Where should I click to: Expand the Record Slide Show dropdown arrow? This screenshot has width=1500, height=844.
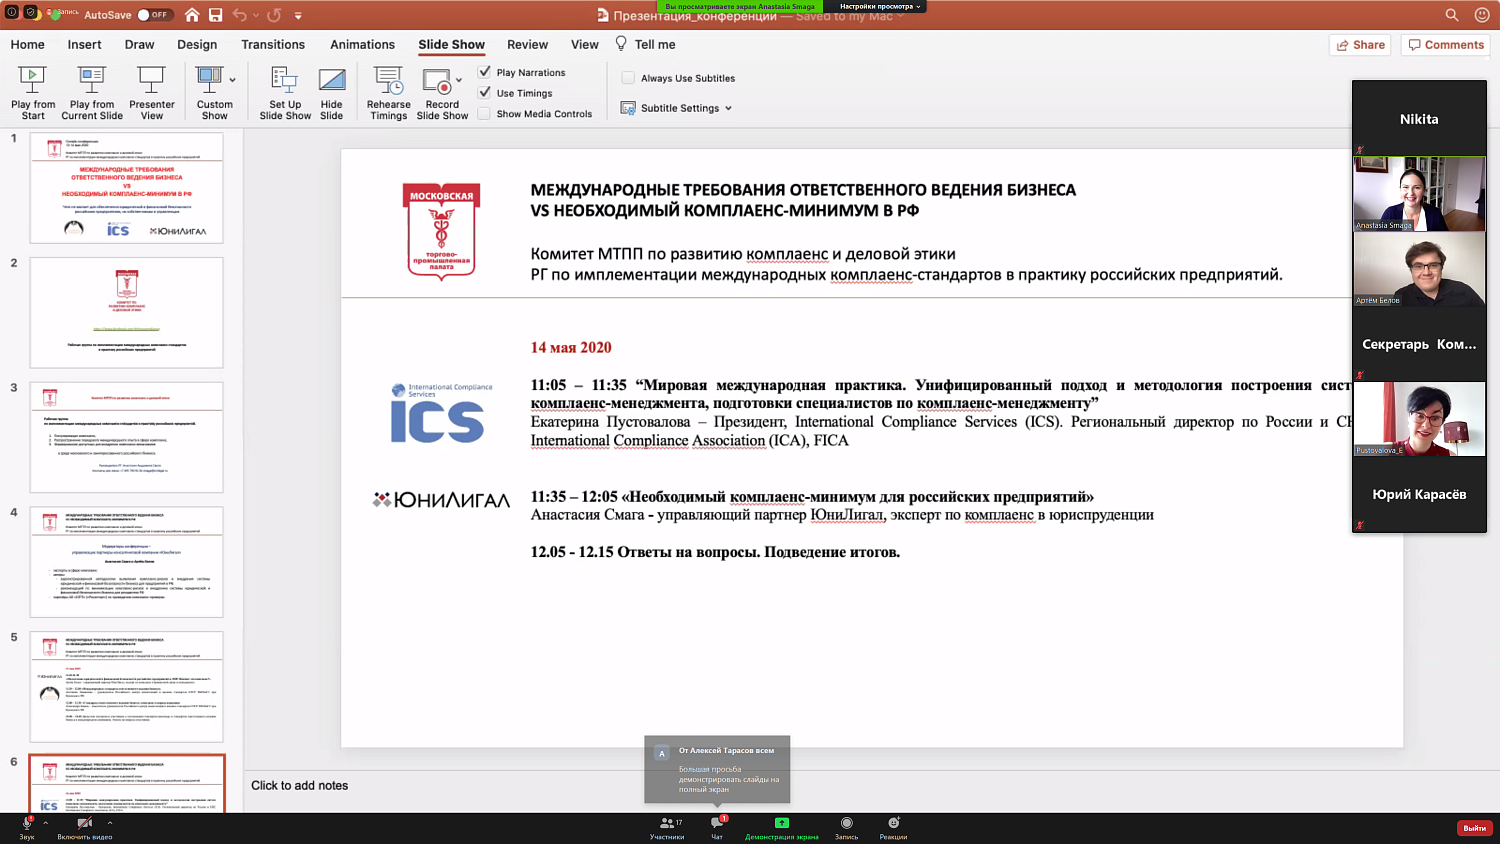click(x=459, y=80)
